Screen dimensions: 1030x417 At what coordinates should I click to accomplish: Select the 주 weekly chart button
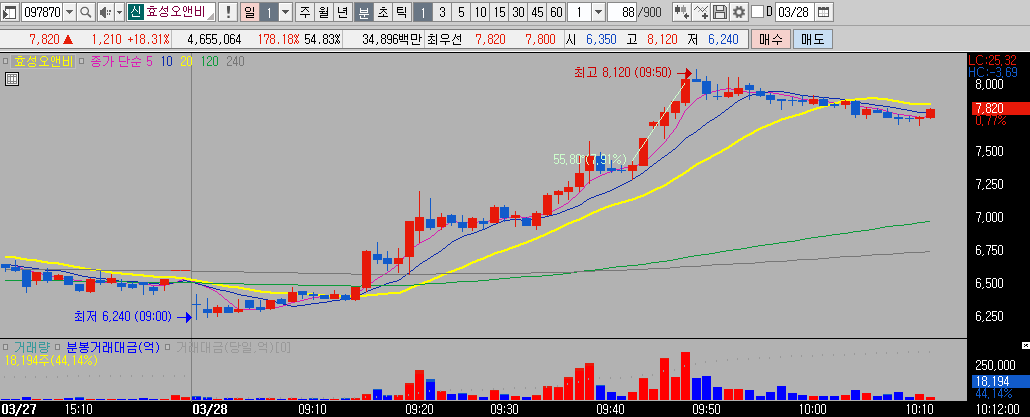(305, 12)
